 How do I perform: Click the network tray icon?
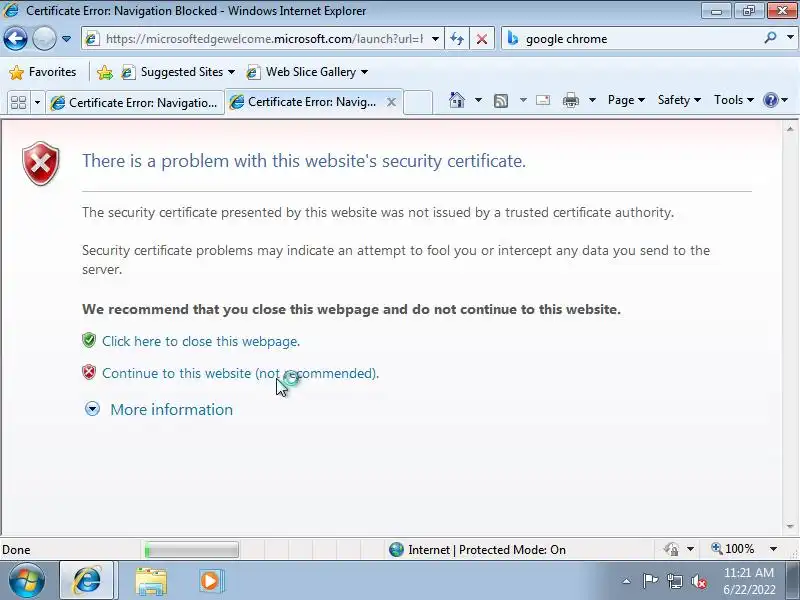coord(675,581)
